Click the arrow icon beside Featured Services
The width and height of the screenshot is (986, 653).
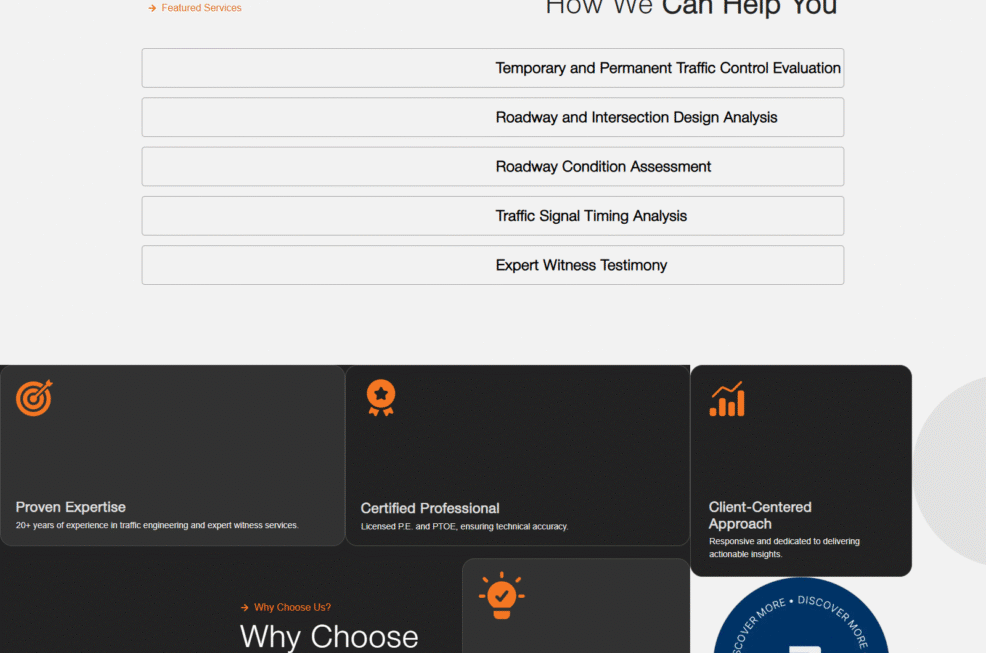(x=152, y=8)
